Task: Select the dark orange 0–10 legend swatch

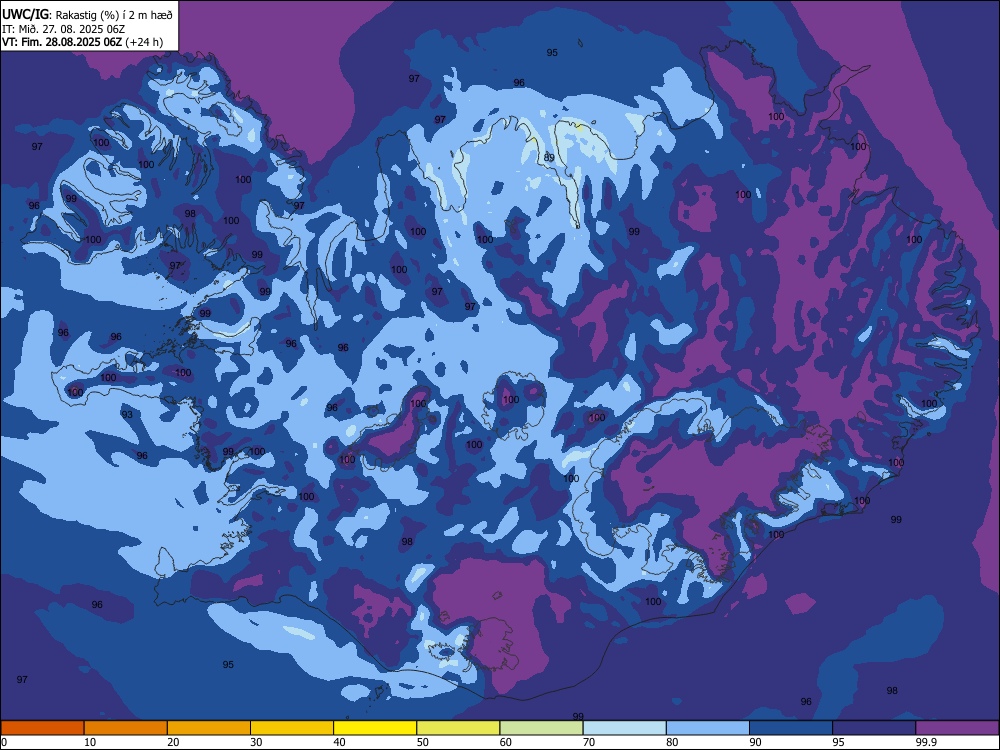Action: point(42,728)
